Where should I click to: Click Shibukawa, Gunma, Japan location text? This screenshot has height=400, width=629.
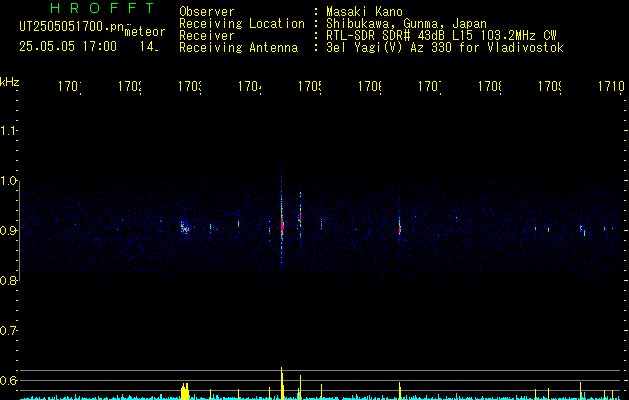pos(406,24)
